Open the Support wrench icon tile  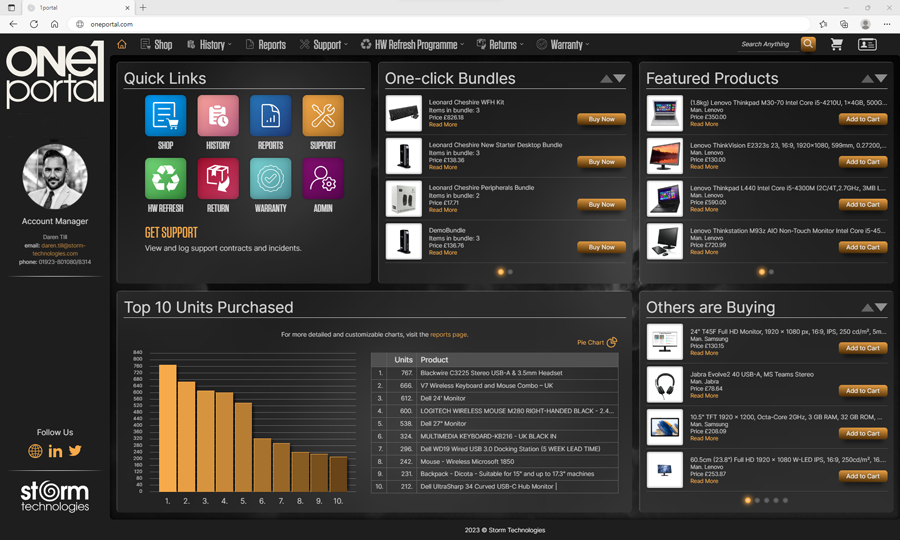322,116
